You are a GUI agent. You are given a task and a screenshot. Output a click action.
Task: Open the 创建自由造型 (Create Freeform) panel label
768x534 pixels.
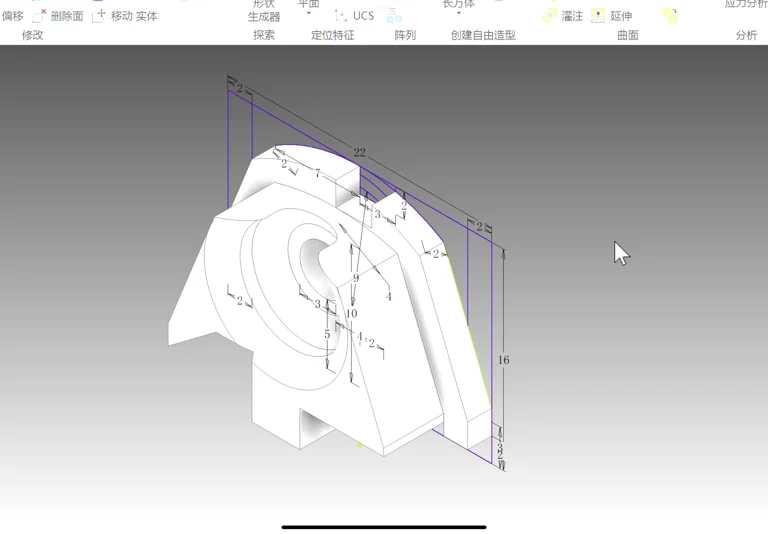point(483,35)
